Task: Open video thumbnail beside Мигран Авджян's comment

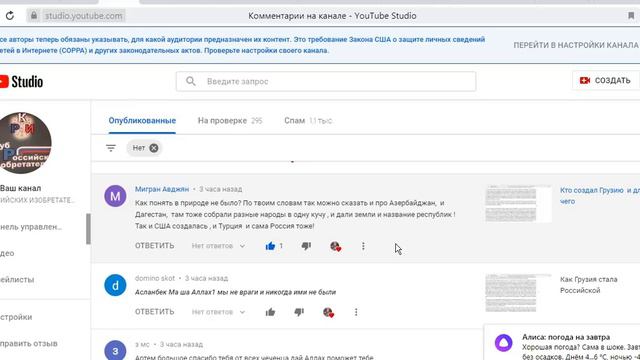Action: click(x=518, y=204)
